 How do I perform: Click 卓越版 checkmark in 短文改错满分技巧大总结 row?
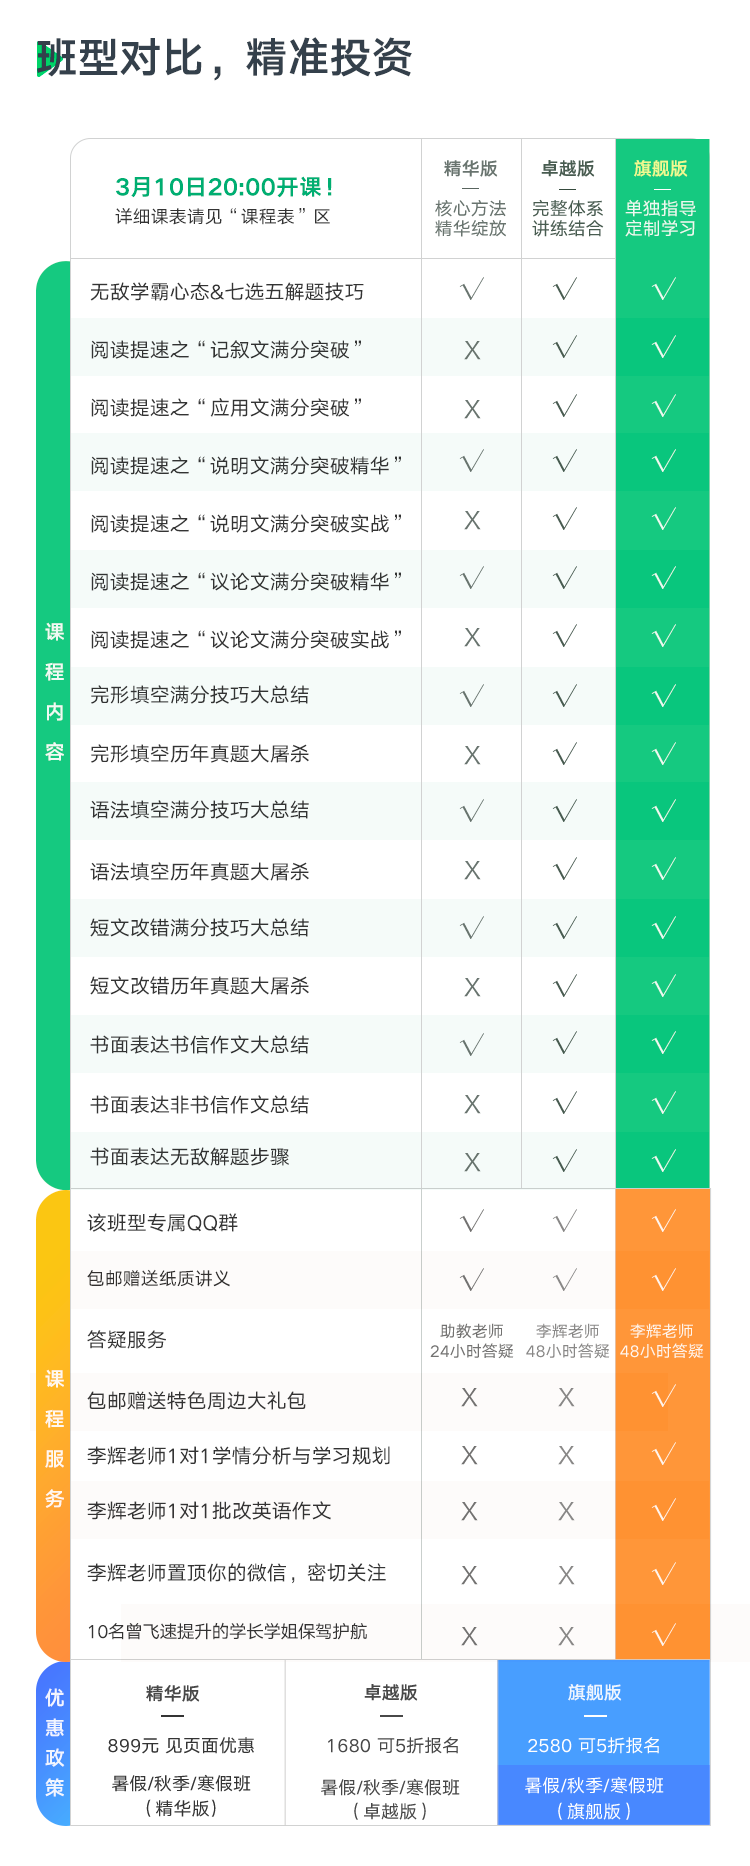[x=566, y=929]
